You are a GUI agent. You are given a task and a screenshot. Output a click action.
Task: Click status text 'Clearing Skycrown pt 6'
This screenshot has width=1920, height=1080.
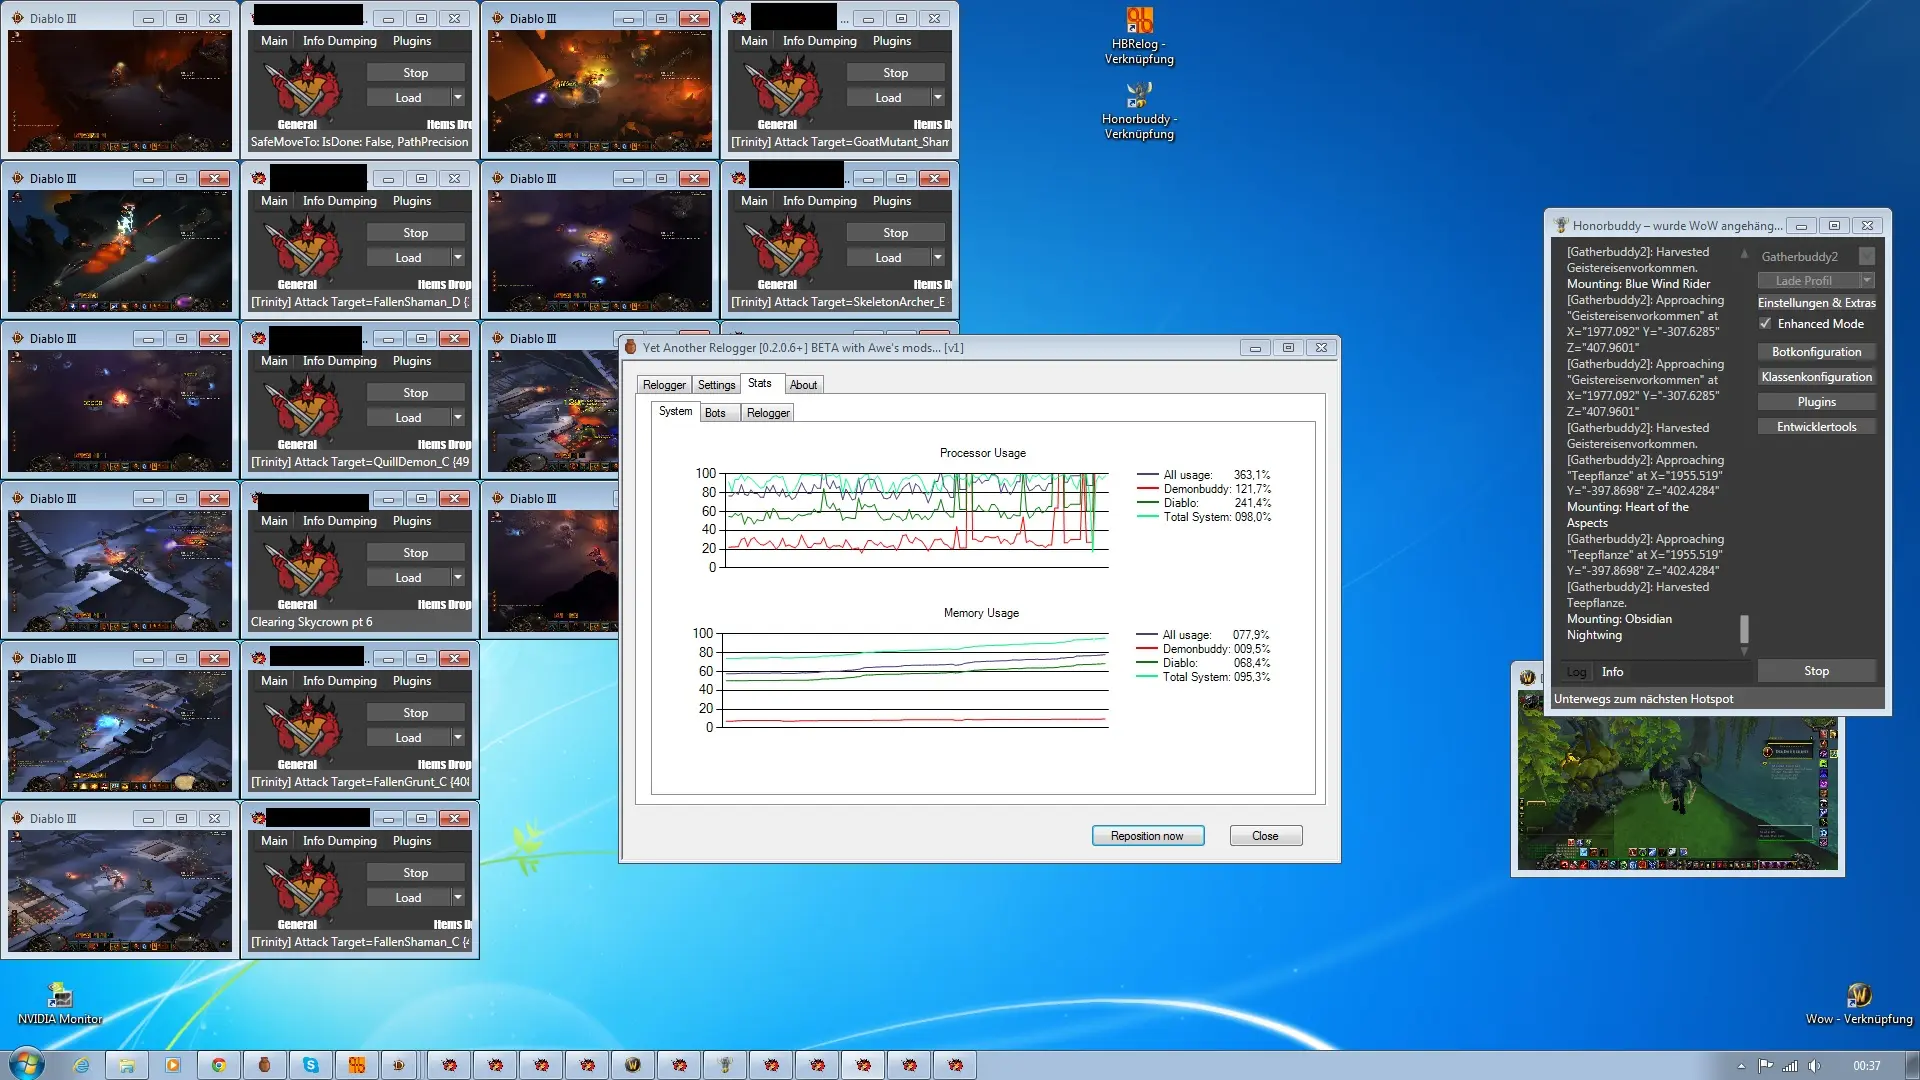311,622
